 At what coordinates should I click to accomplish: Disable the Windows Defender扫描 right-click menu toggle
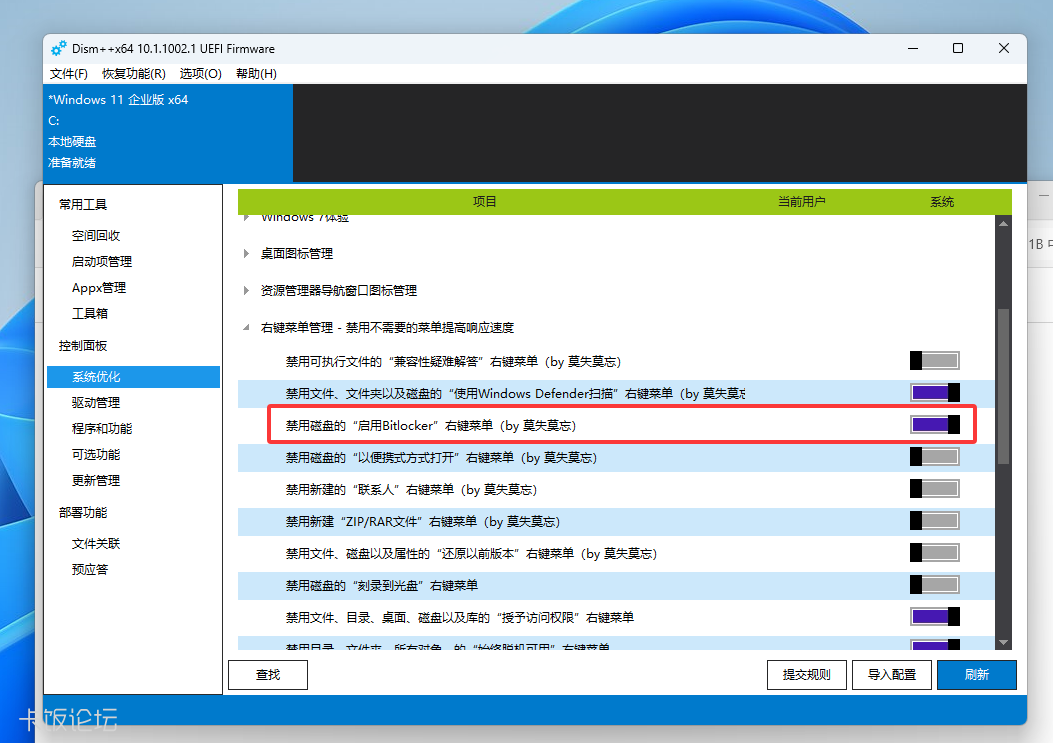click(x=934, y=392)
